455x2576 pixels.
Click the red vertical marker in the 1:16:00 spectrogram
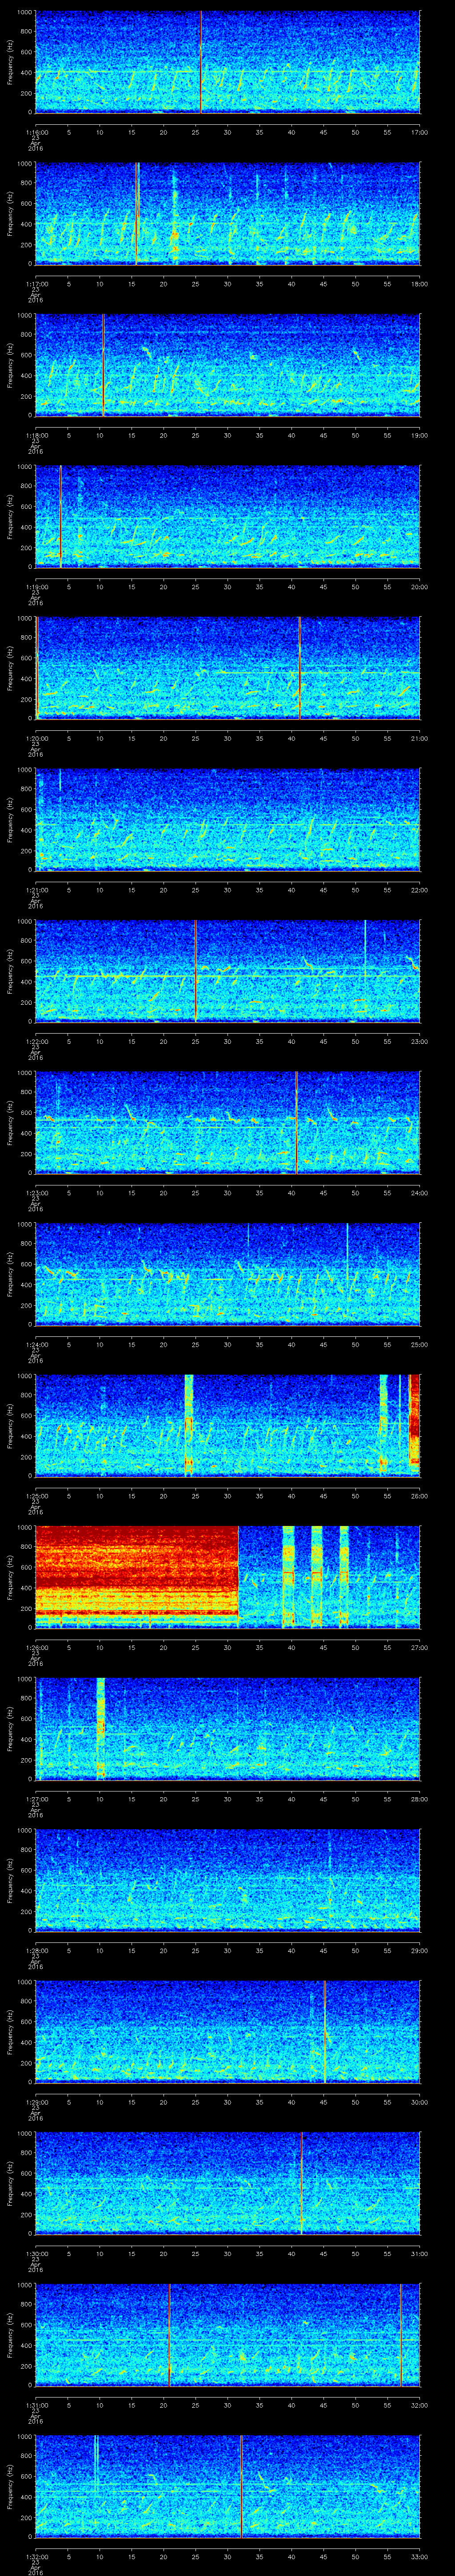click(x=200, y=62)
